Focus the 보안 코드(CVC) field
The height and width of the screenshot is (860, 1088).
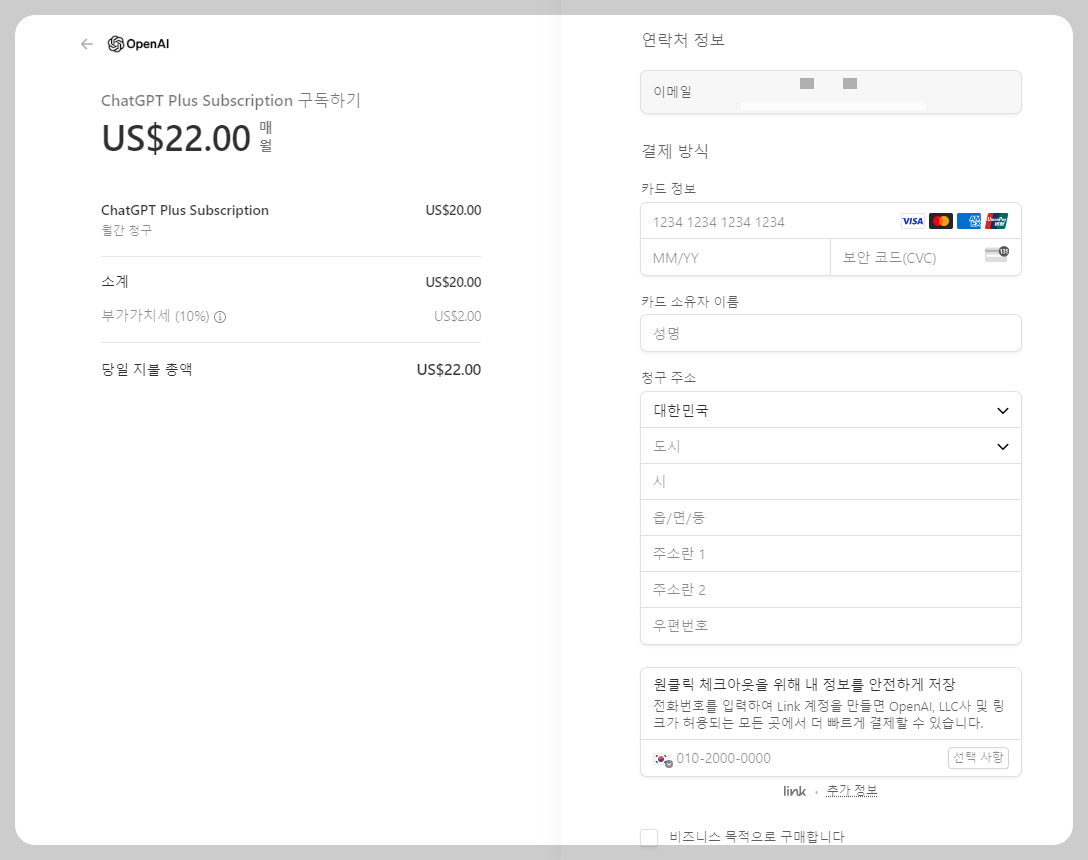(x=926, y=258)
